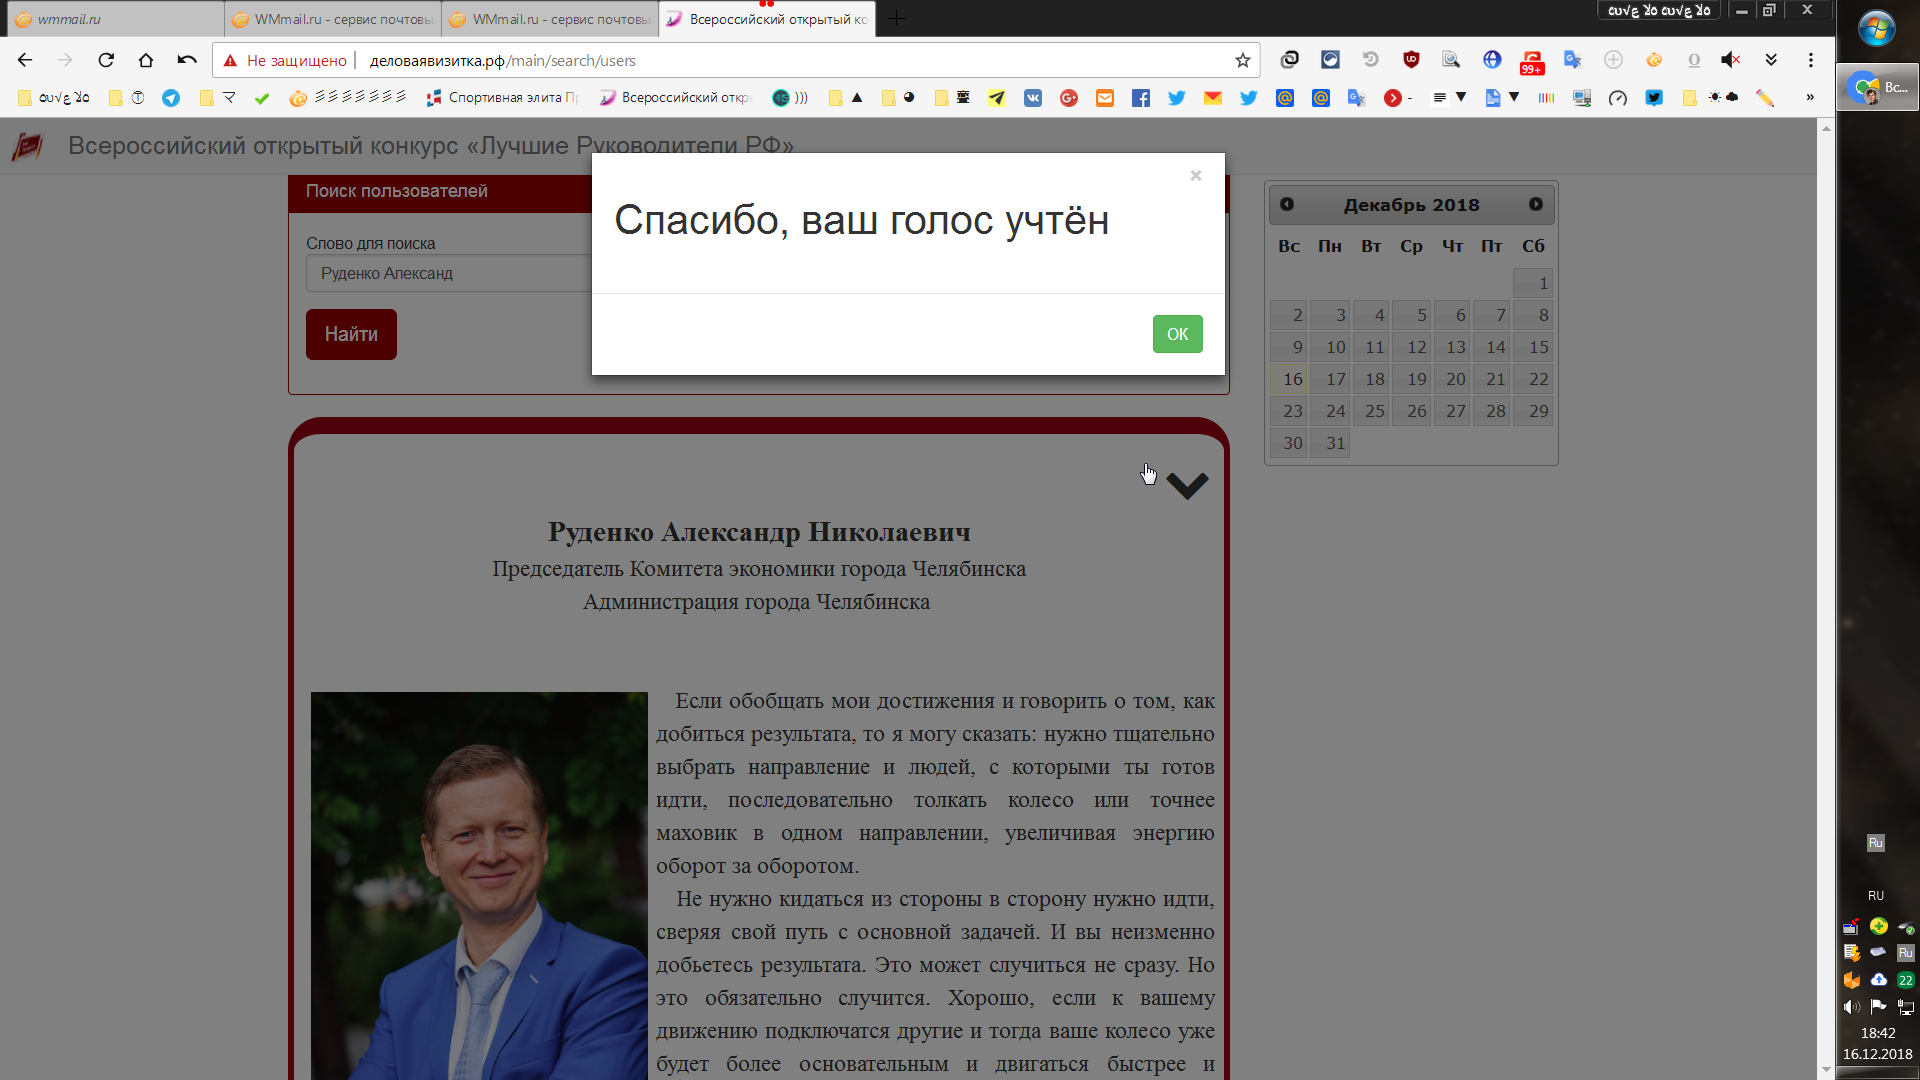Screen dimensions: 1920x1080
Task: Collapse the profile card with the chevron arrow
Action: click(x=1187, y=486)
